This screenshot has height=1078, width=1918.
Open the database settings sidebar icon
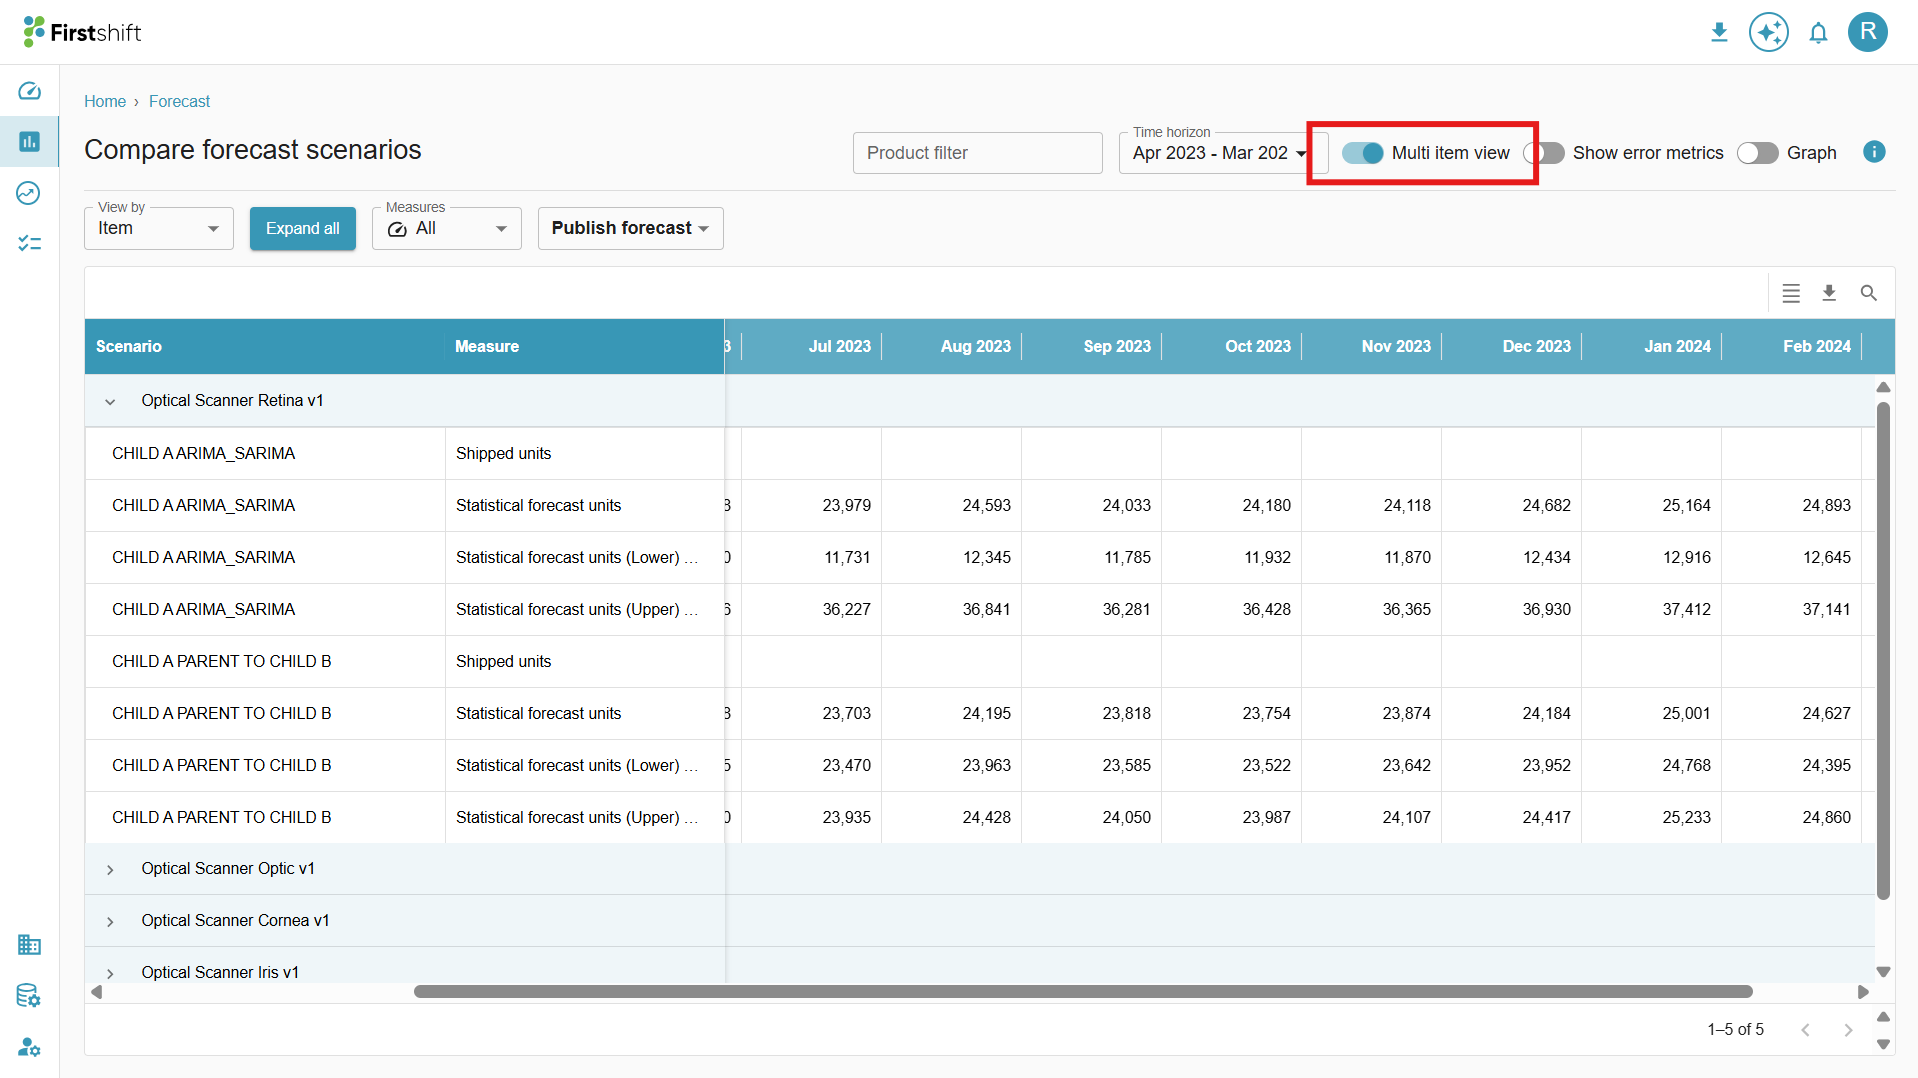click(29, 995)
